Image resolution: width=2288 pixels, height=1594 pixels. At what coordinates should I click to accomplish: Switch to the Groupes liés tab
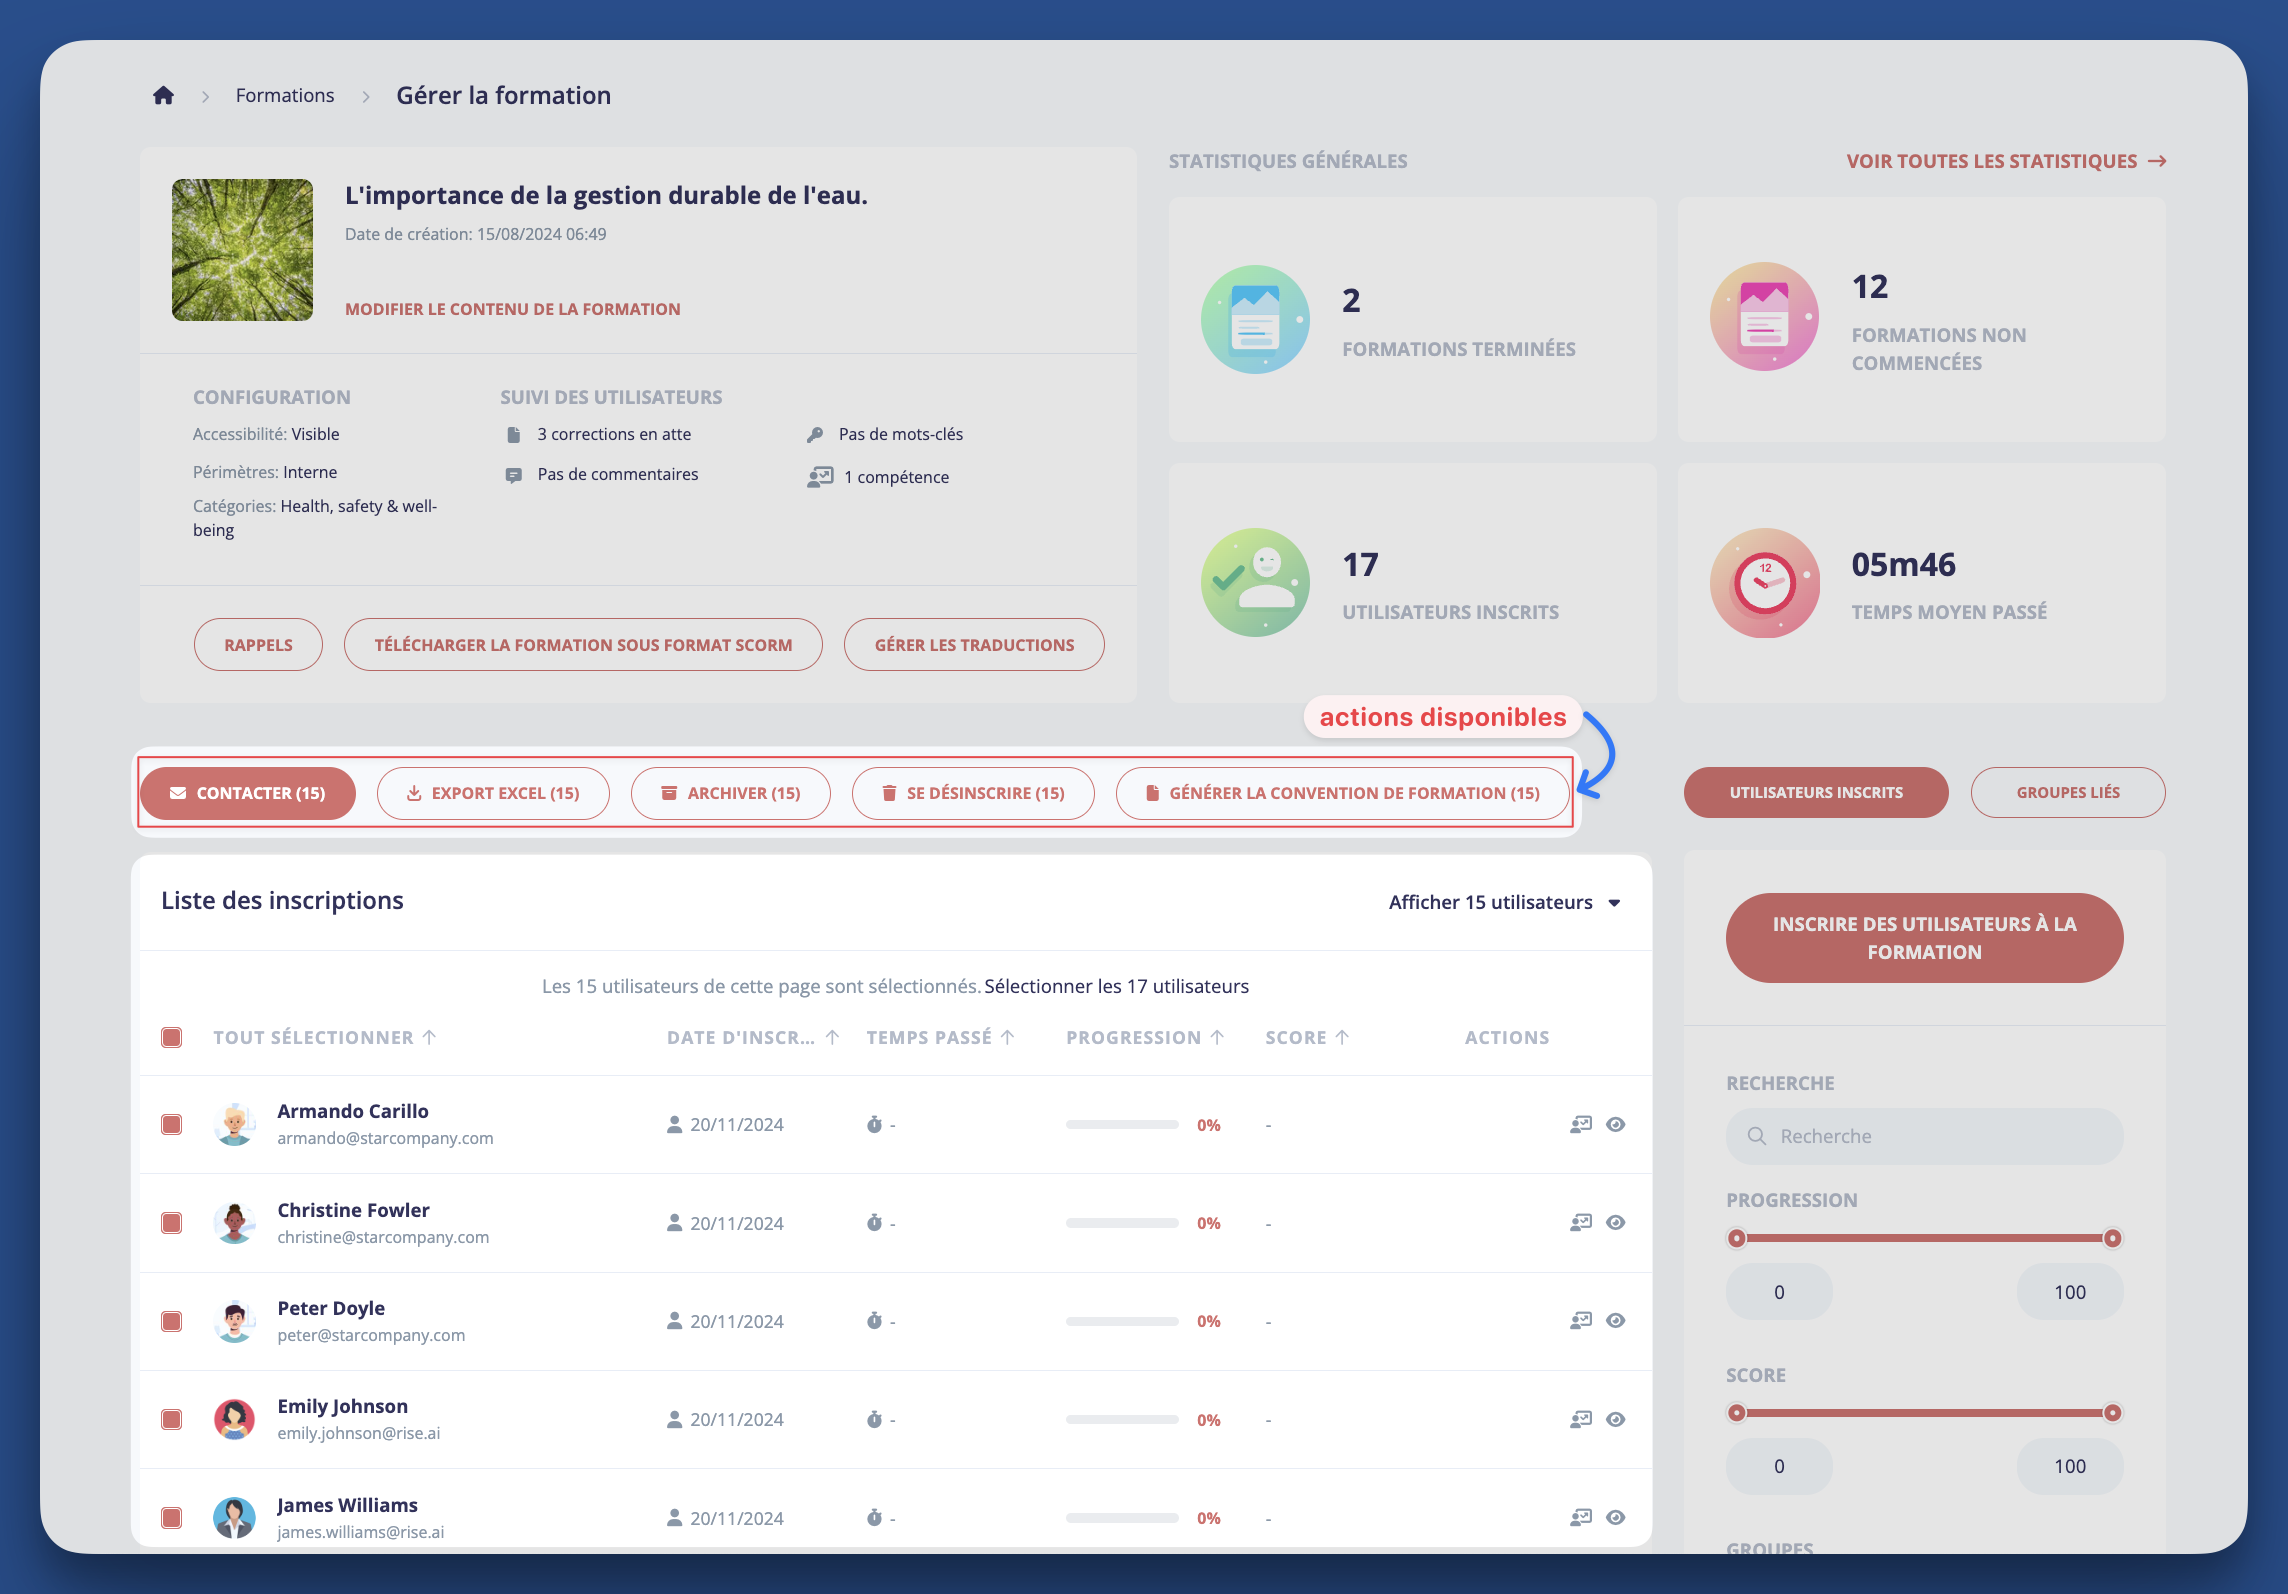pos(2068,792)
